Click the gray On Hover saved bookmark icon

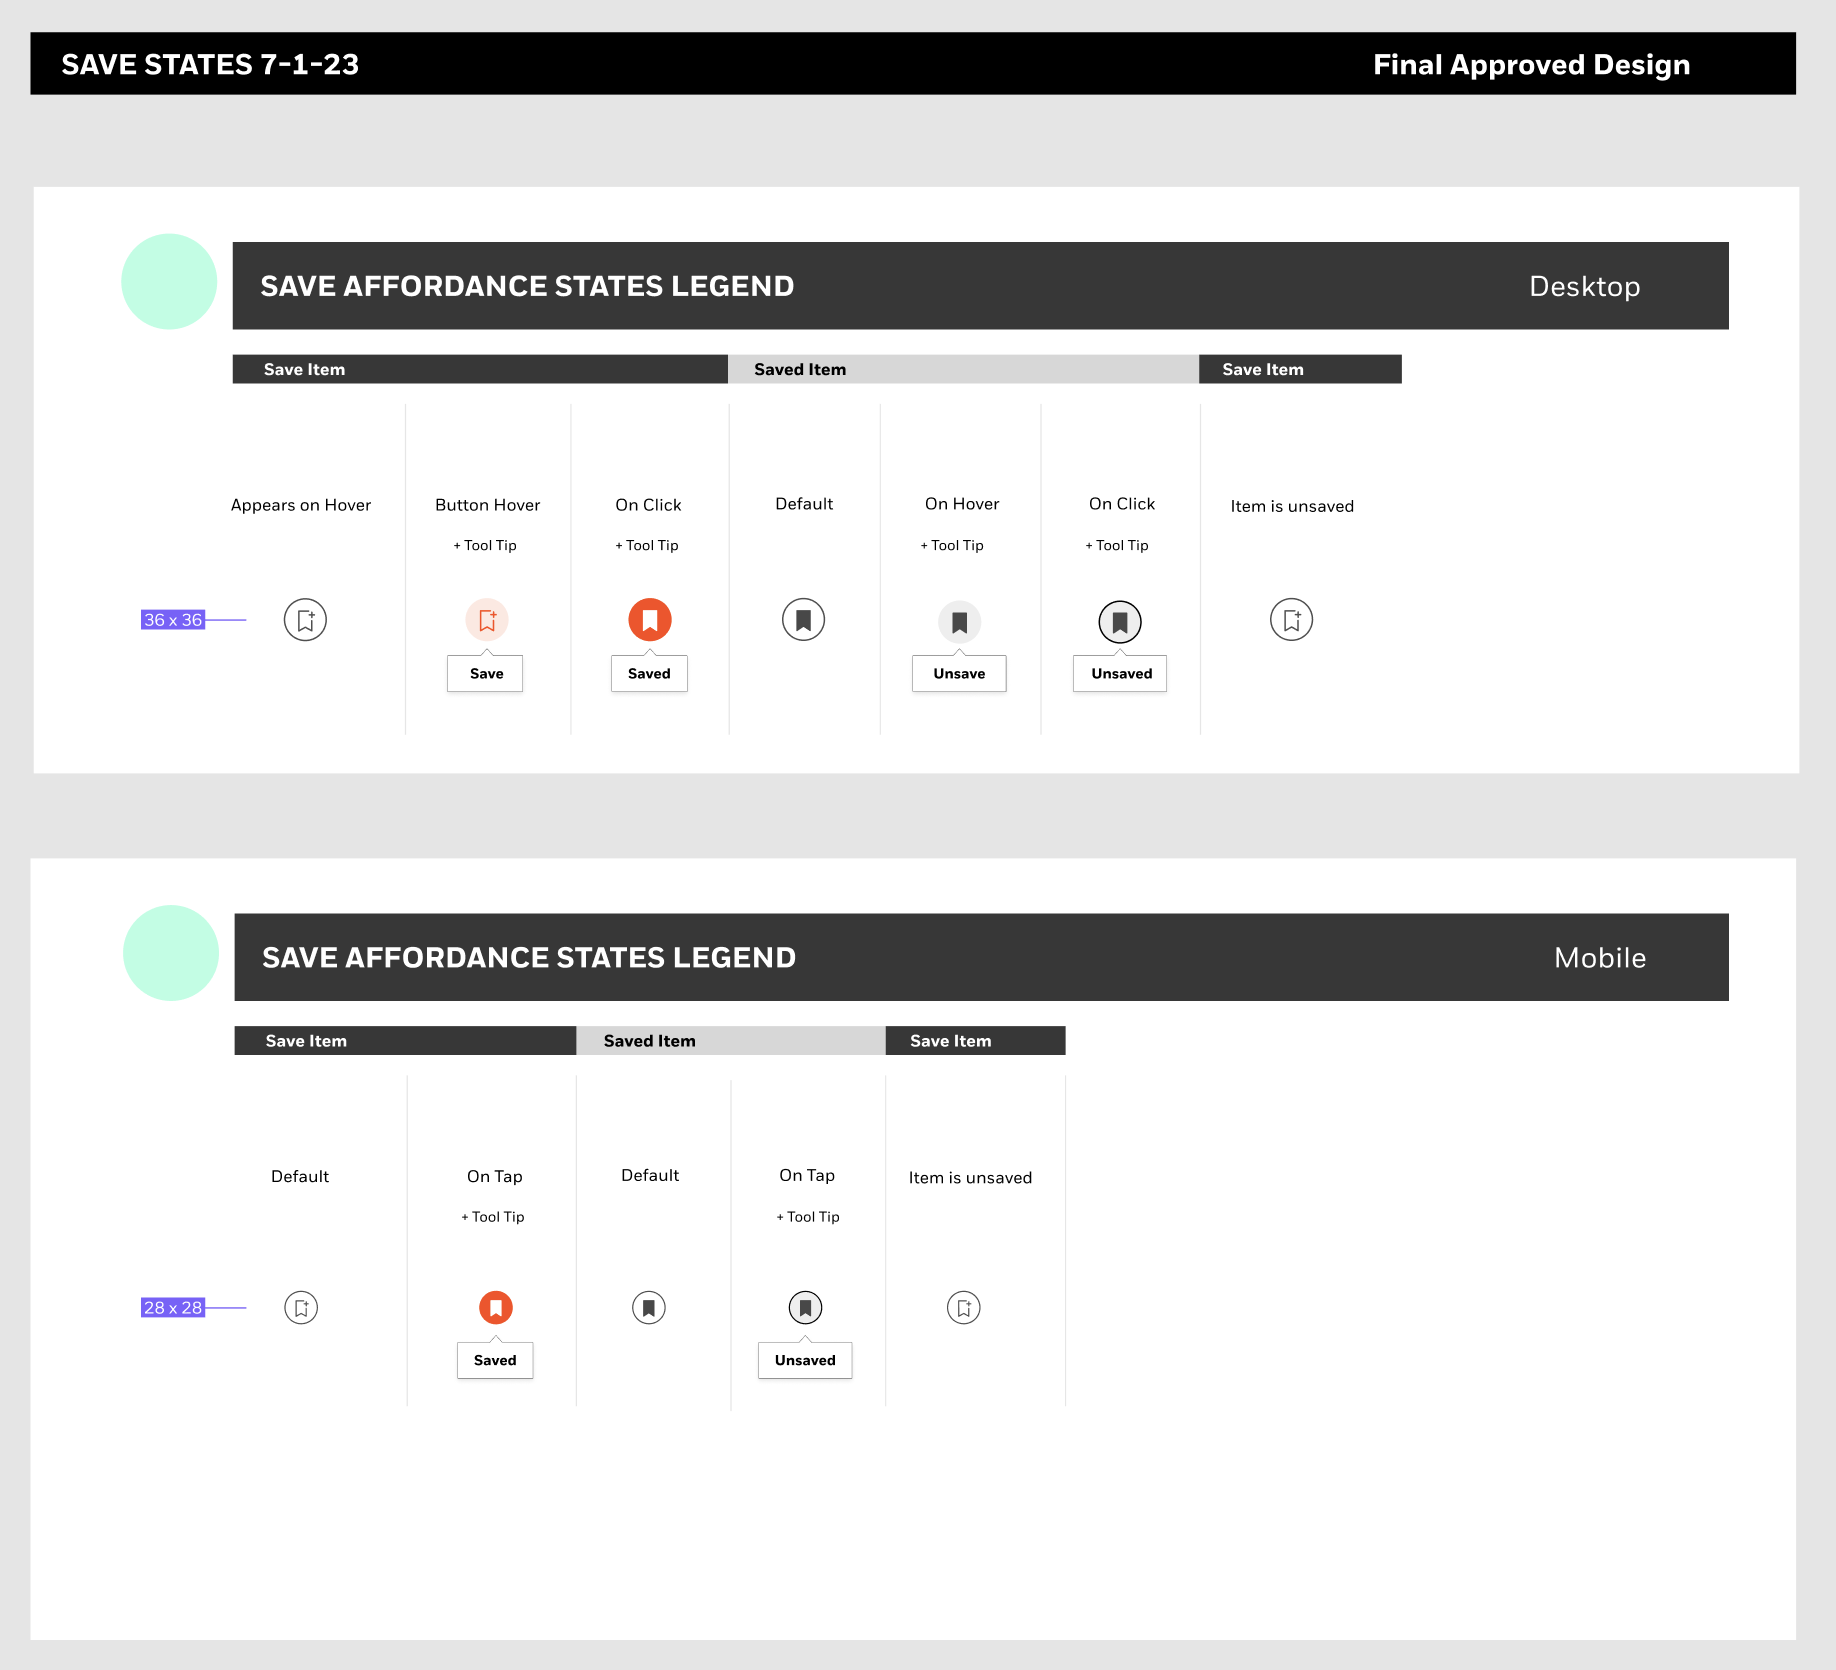coord(959,622)
